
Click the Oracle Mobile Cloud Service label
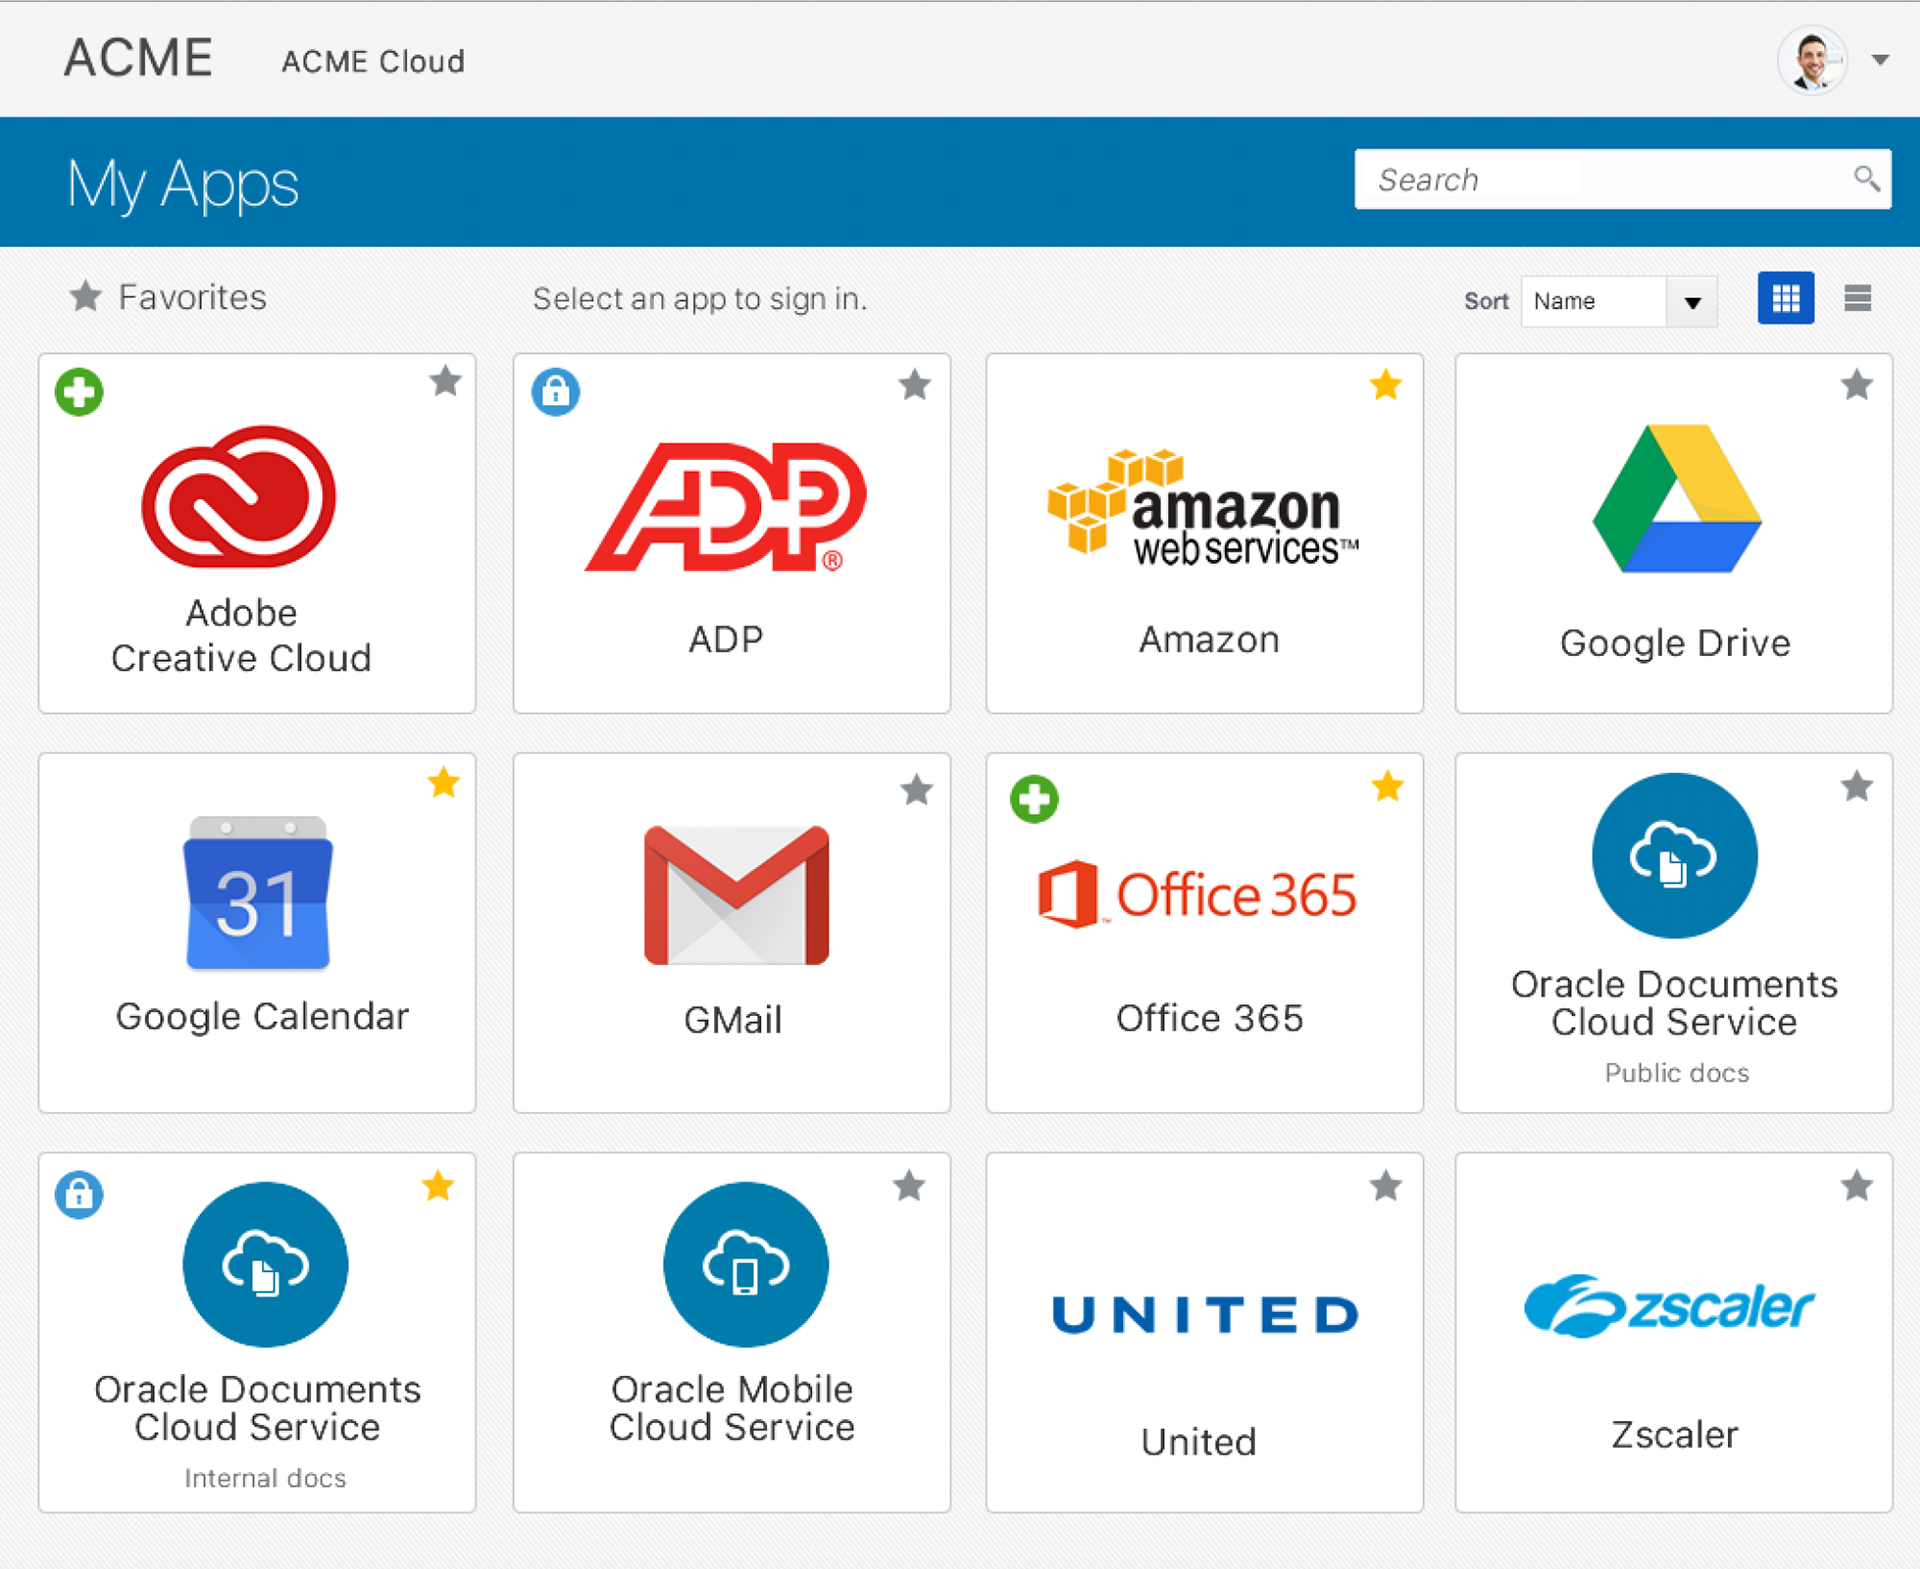coord(732,1408)
